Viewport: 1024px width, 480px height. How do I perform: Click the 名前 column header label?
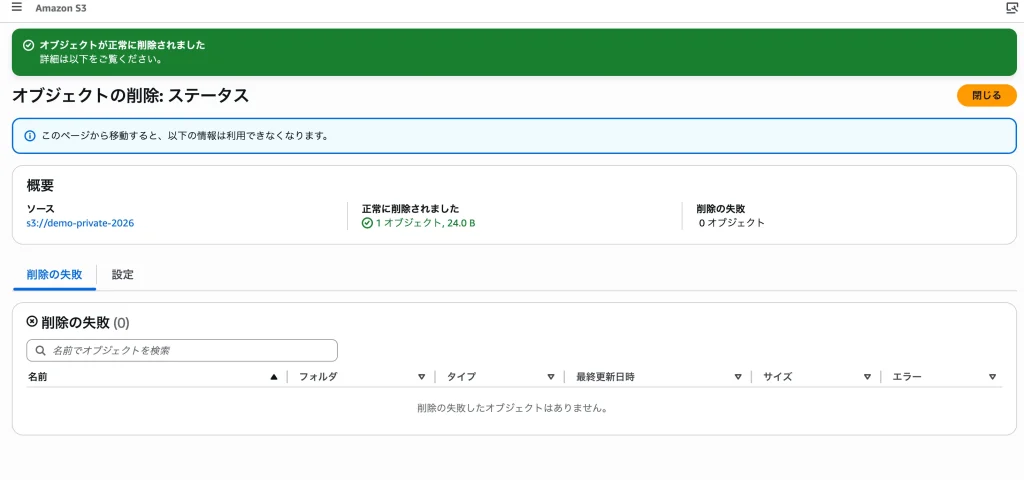click(x=37, y=377)
